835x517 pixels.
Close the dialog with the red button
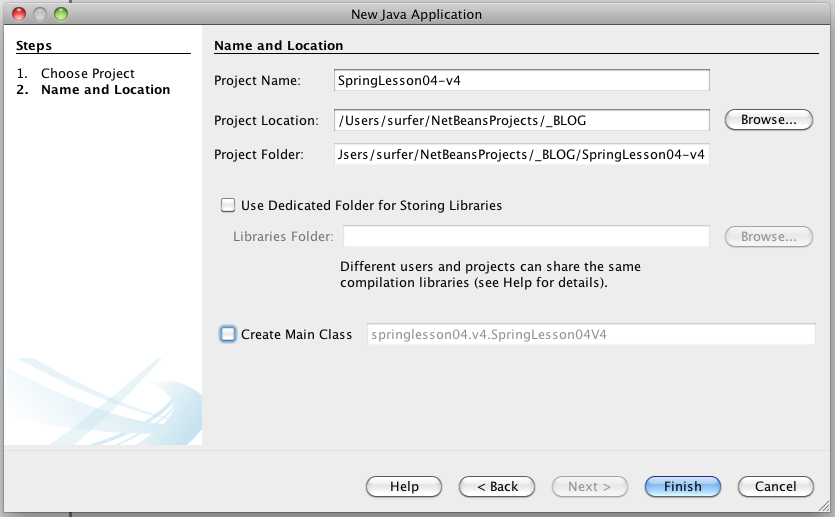click(x=19, y=14)
